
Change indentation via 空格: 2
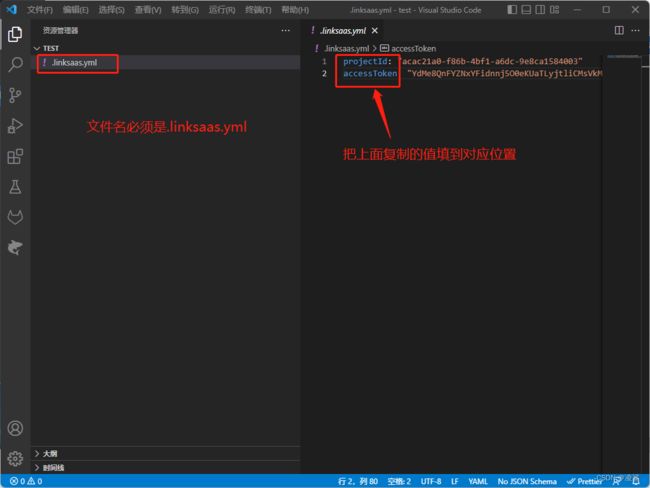pyautogui.click(x=399, y=481)
